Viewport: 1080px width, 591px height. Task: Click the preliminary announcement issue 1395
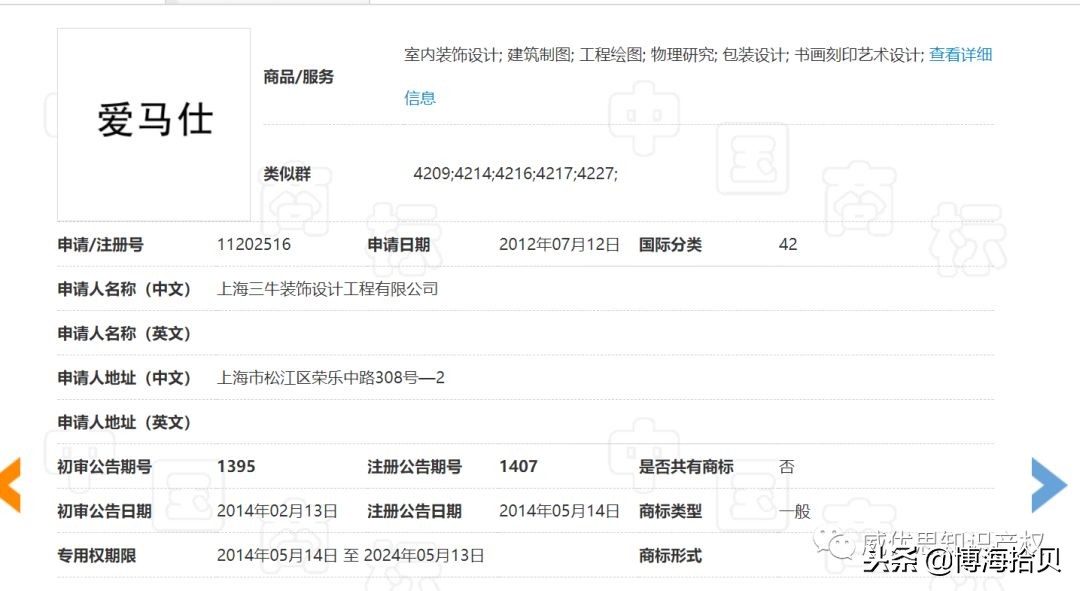point(236,467)
